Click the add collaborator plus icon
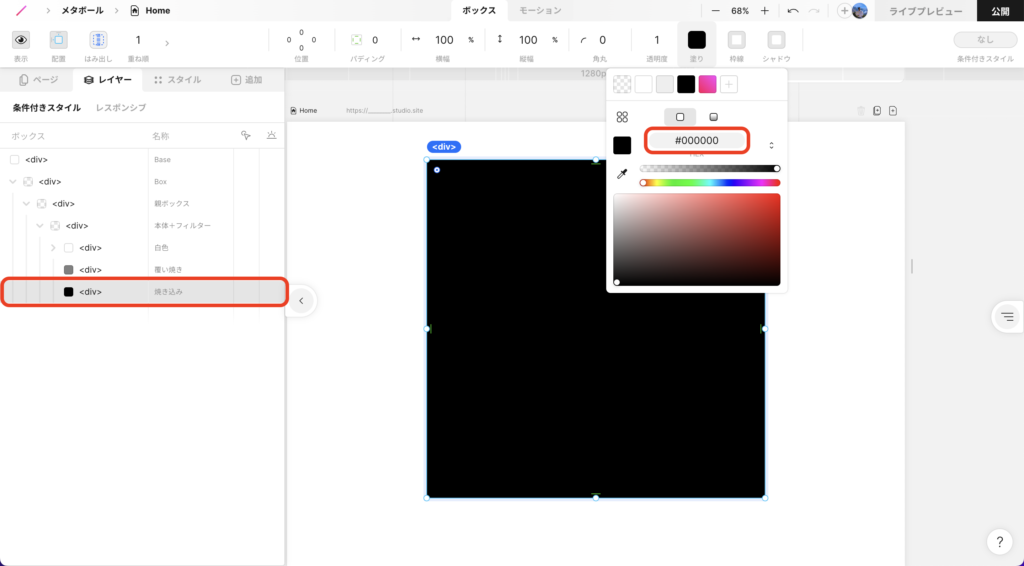 pos(844,11)
